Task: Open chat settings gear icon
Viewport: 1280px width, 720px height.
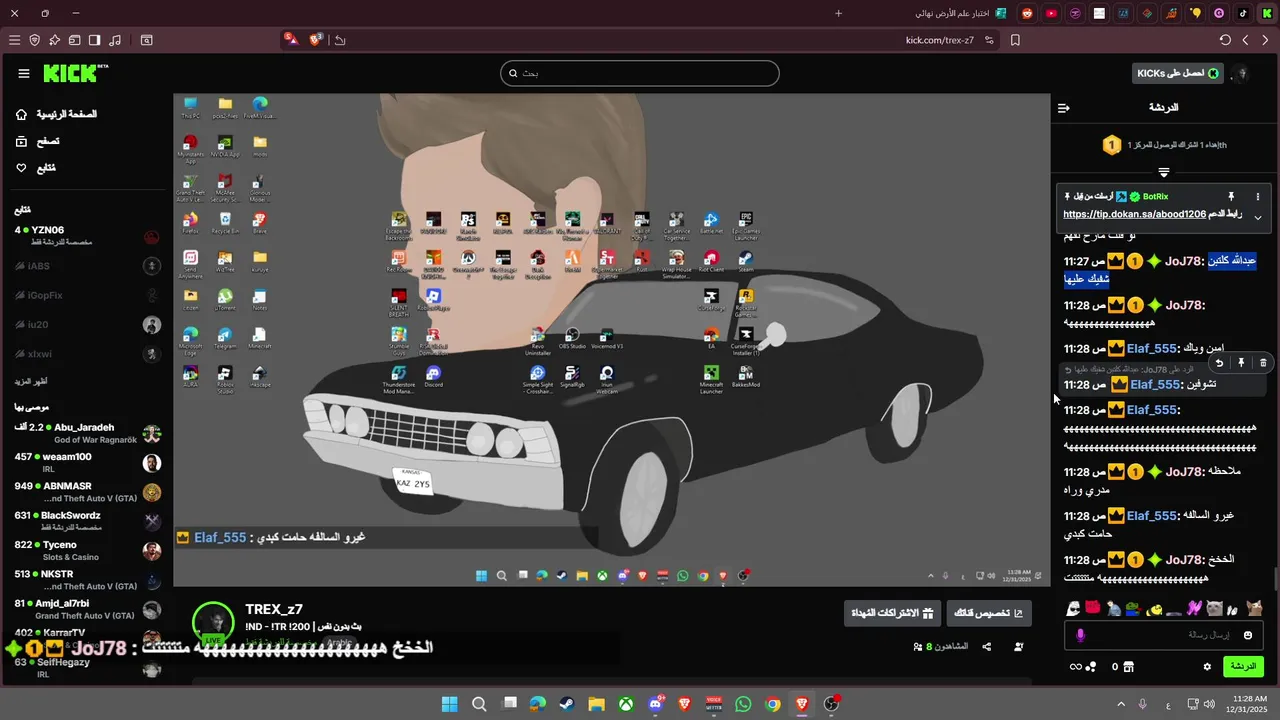Action: click(x=1207, y=666)
